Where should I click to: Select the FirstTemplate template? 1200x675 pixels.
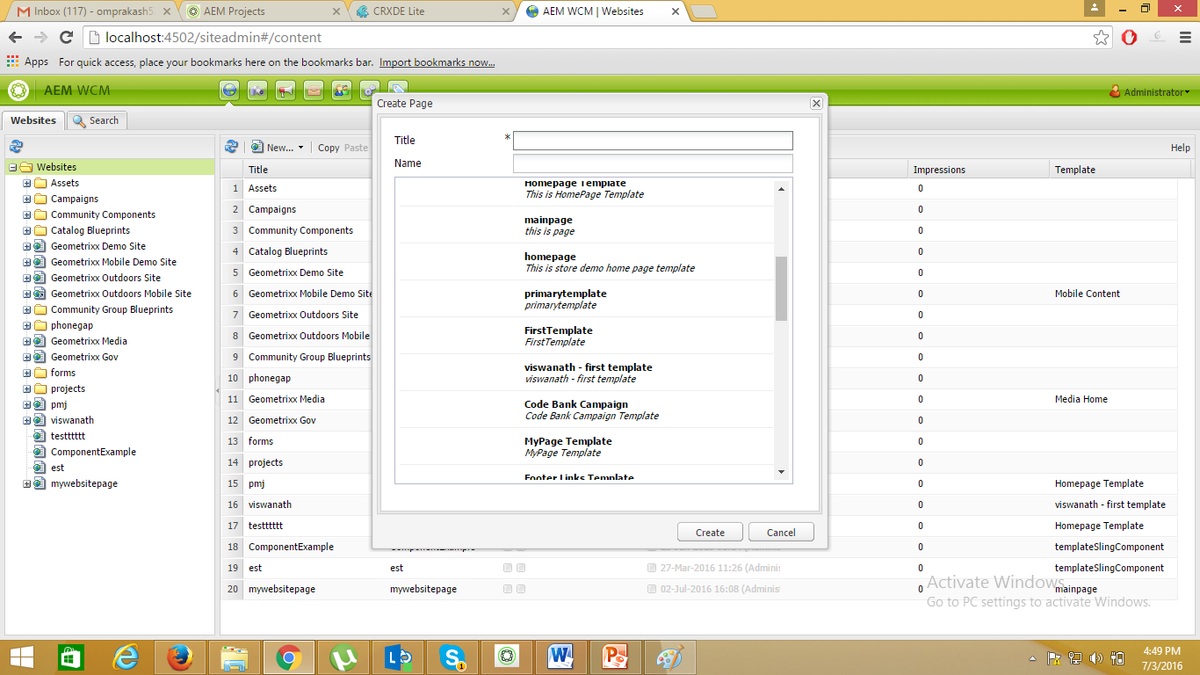pos(587,336)
